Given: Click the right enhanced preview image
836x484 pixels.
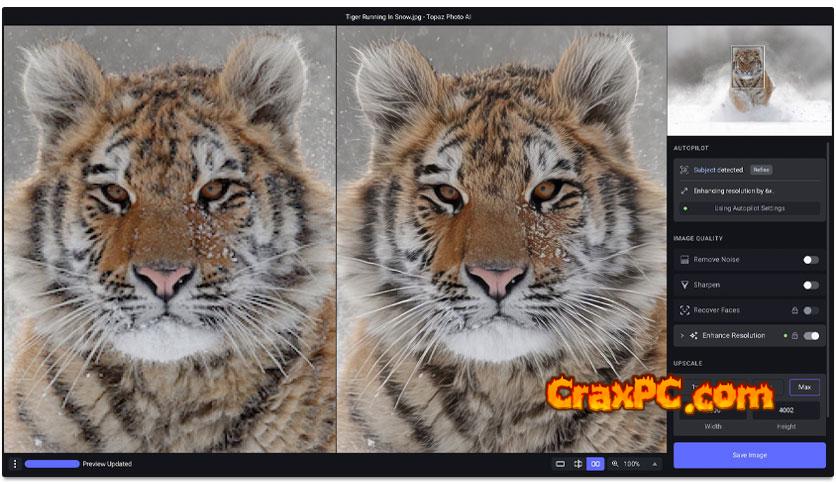Looking at the screenshot, I should coord(502,239).
